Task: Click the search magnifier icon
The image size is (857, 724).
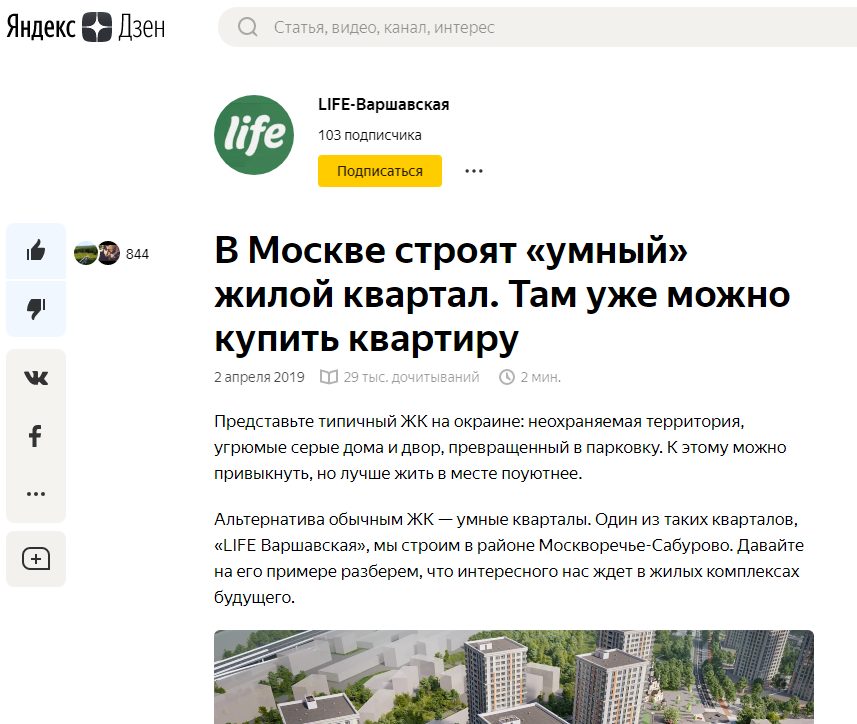Action: click(248, 27)
